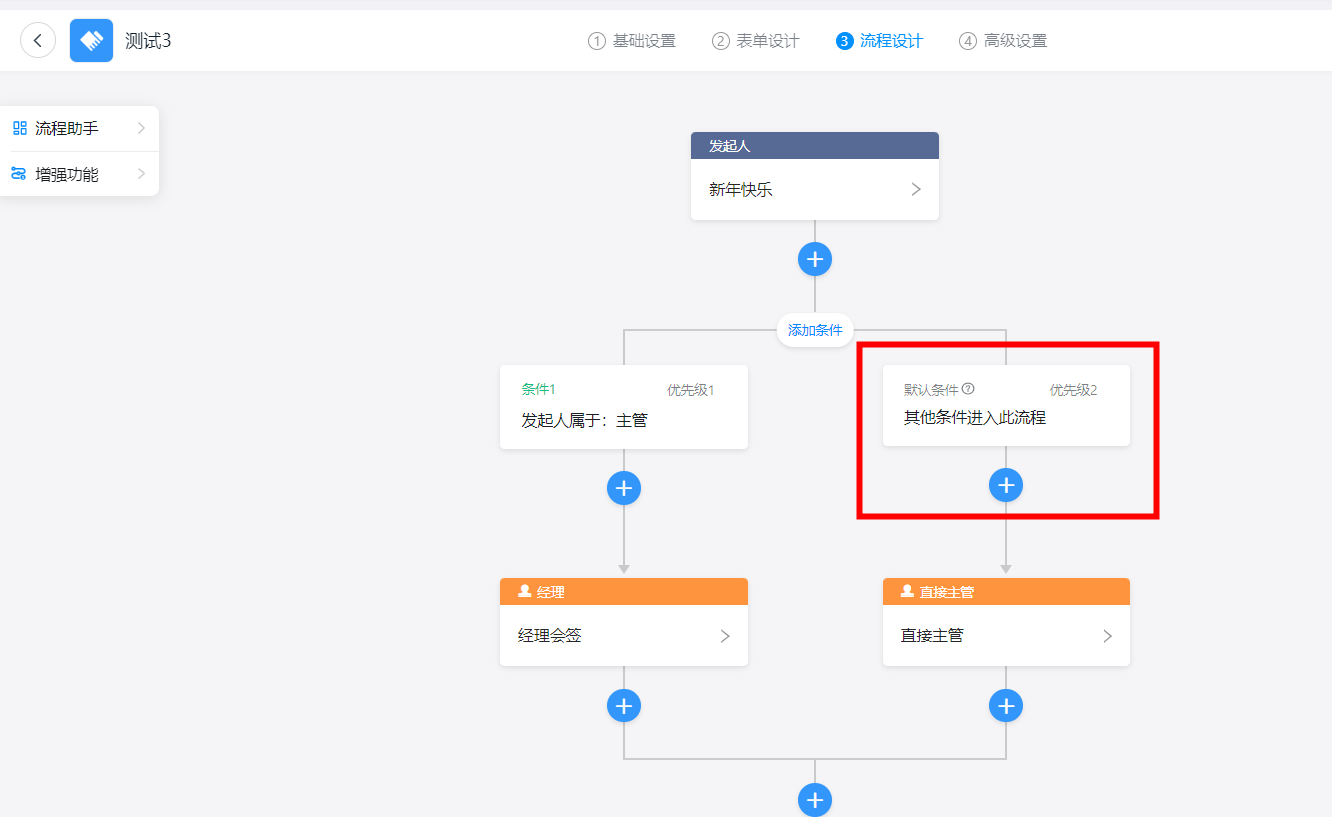The width and height of the screenshot is (1332, 817).
Task: Click the 优先级2 label
Action: pos(1073,390)
